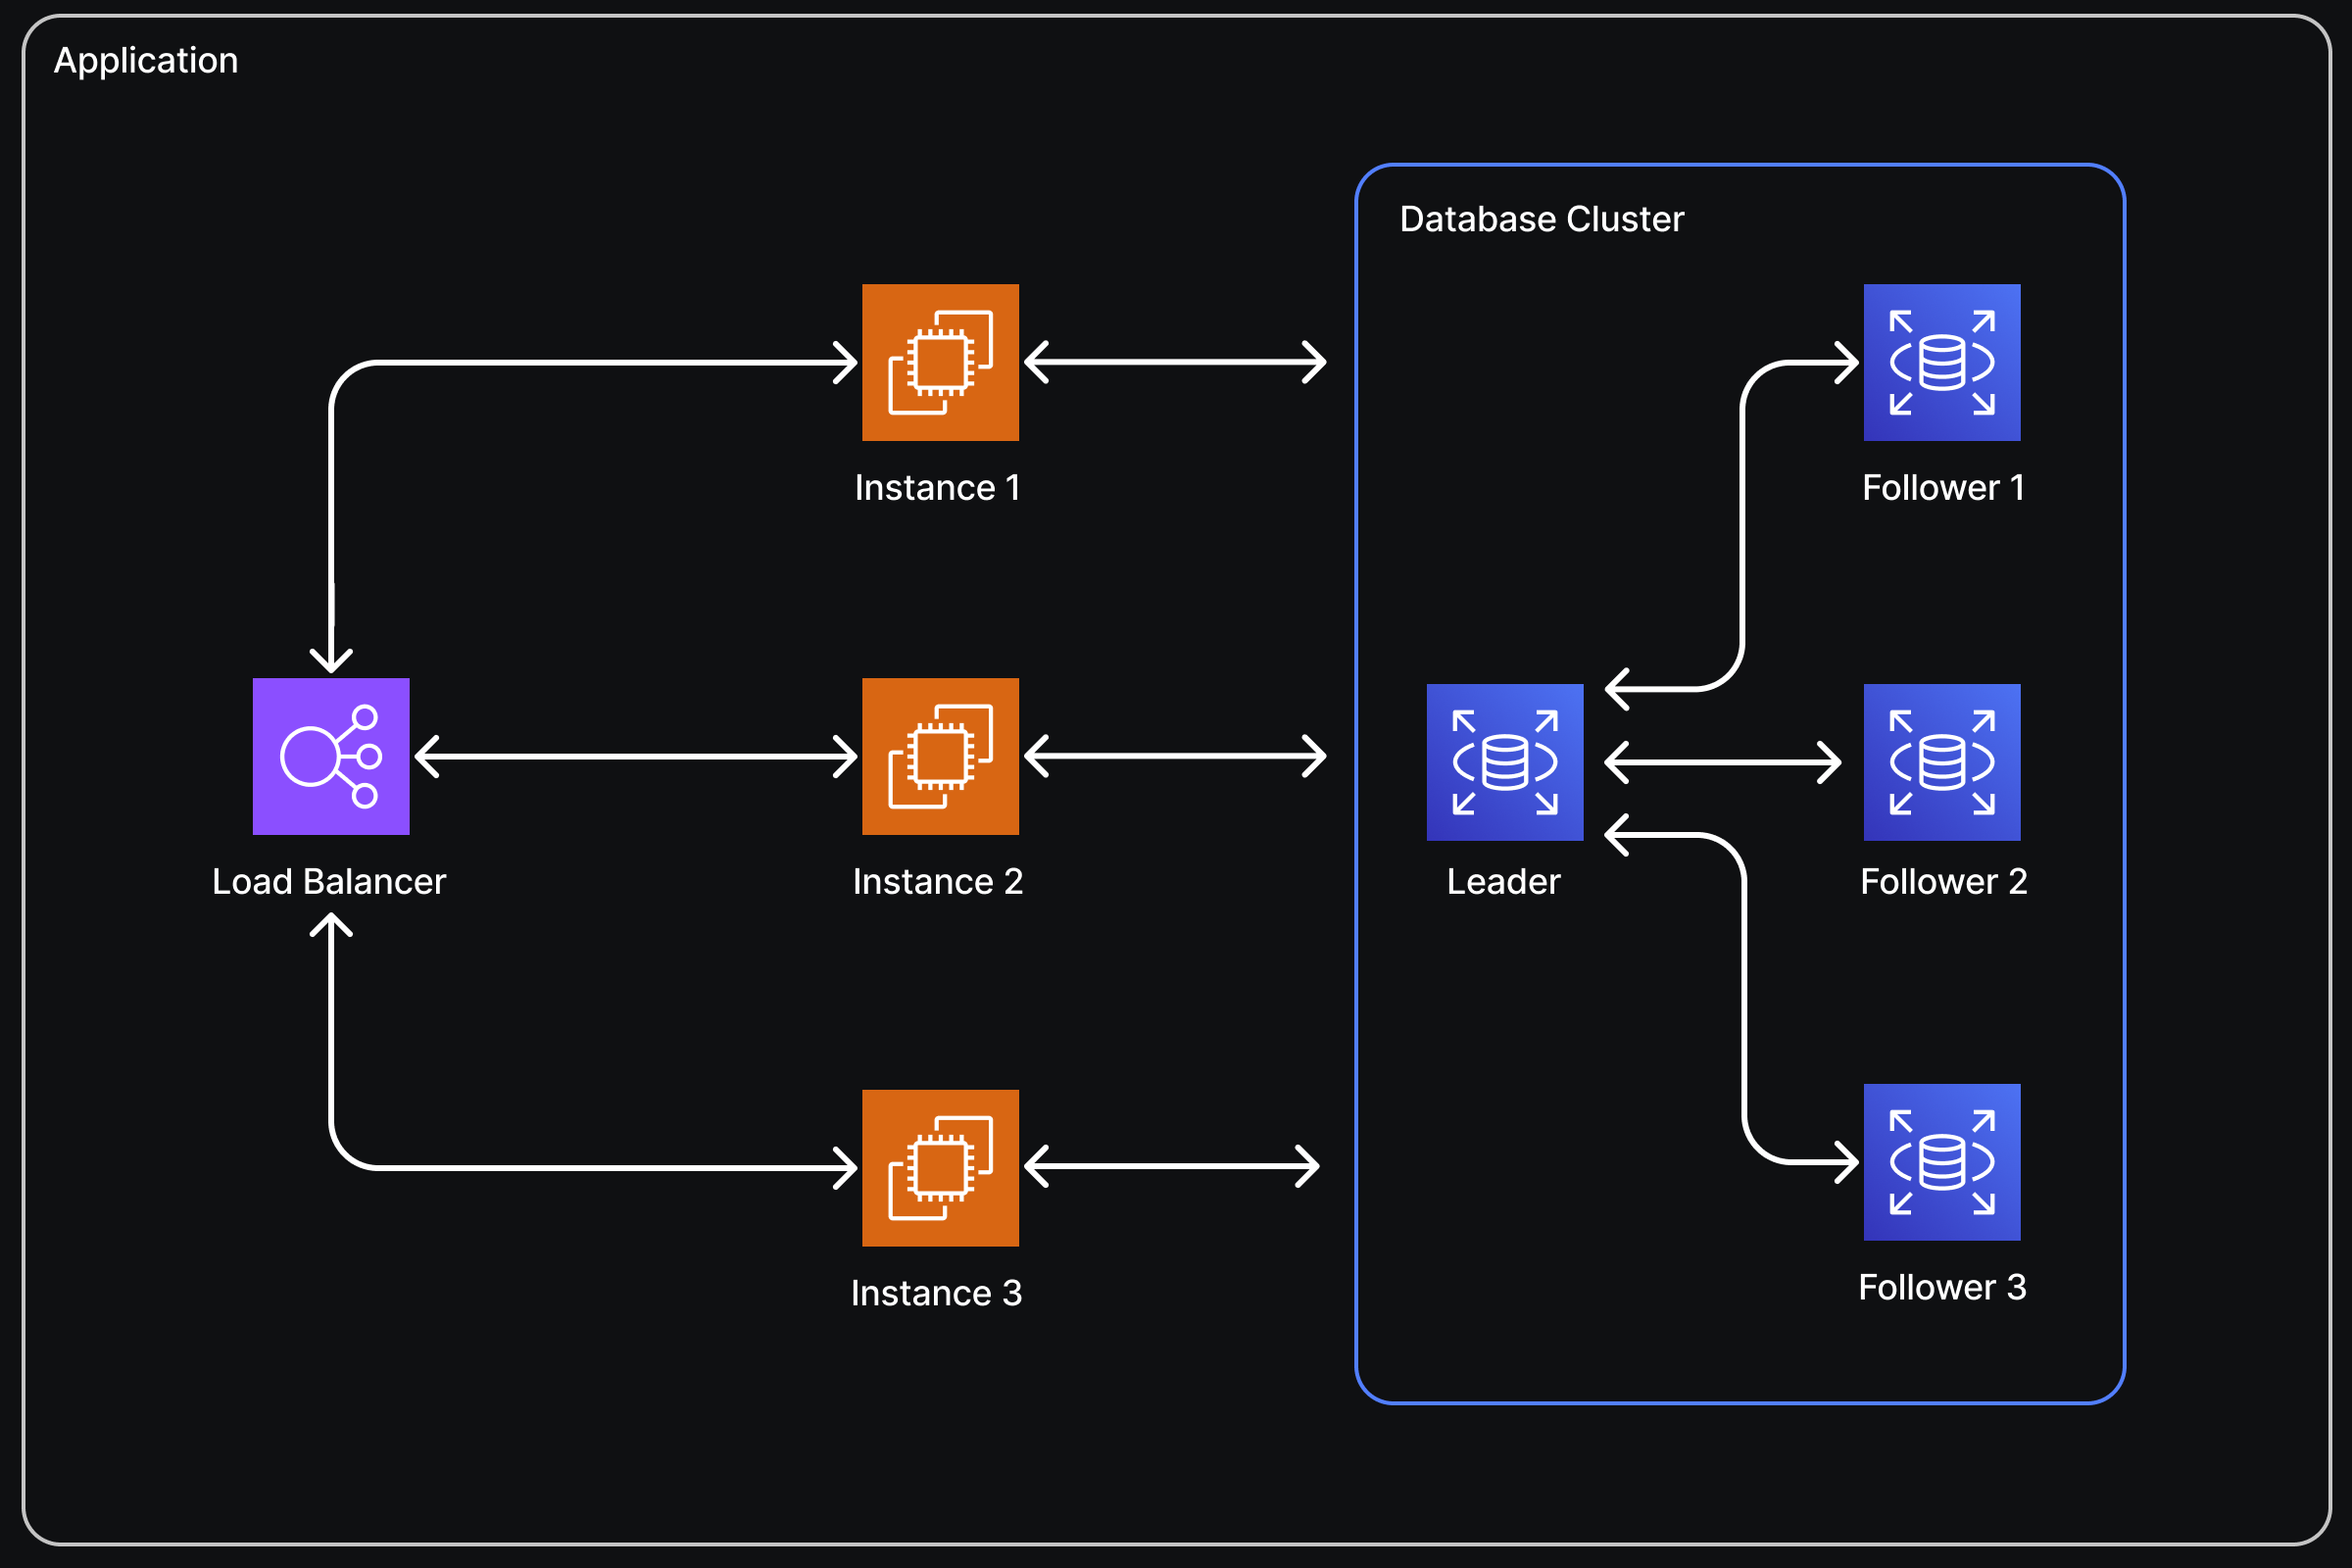Click the orange Instance 2 icon
This screenshot has height=1568, width=2352.
940,756
